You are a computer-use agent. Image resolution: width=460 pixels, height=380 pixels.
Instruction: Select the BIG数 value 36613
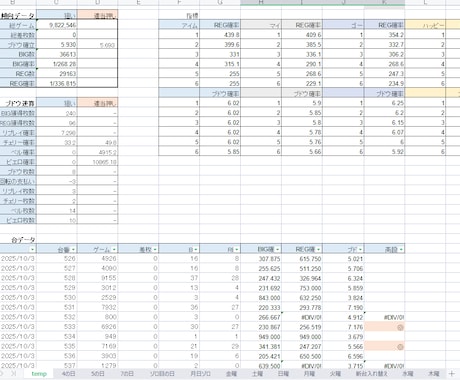[57, 54]
